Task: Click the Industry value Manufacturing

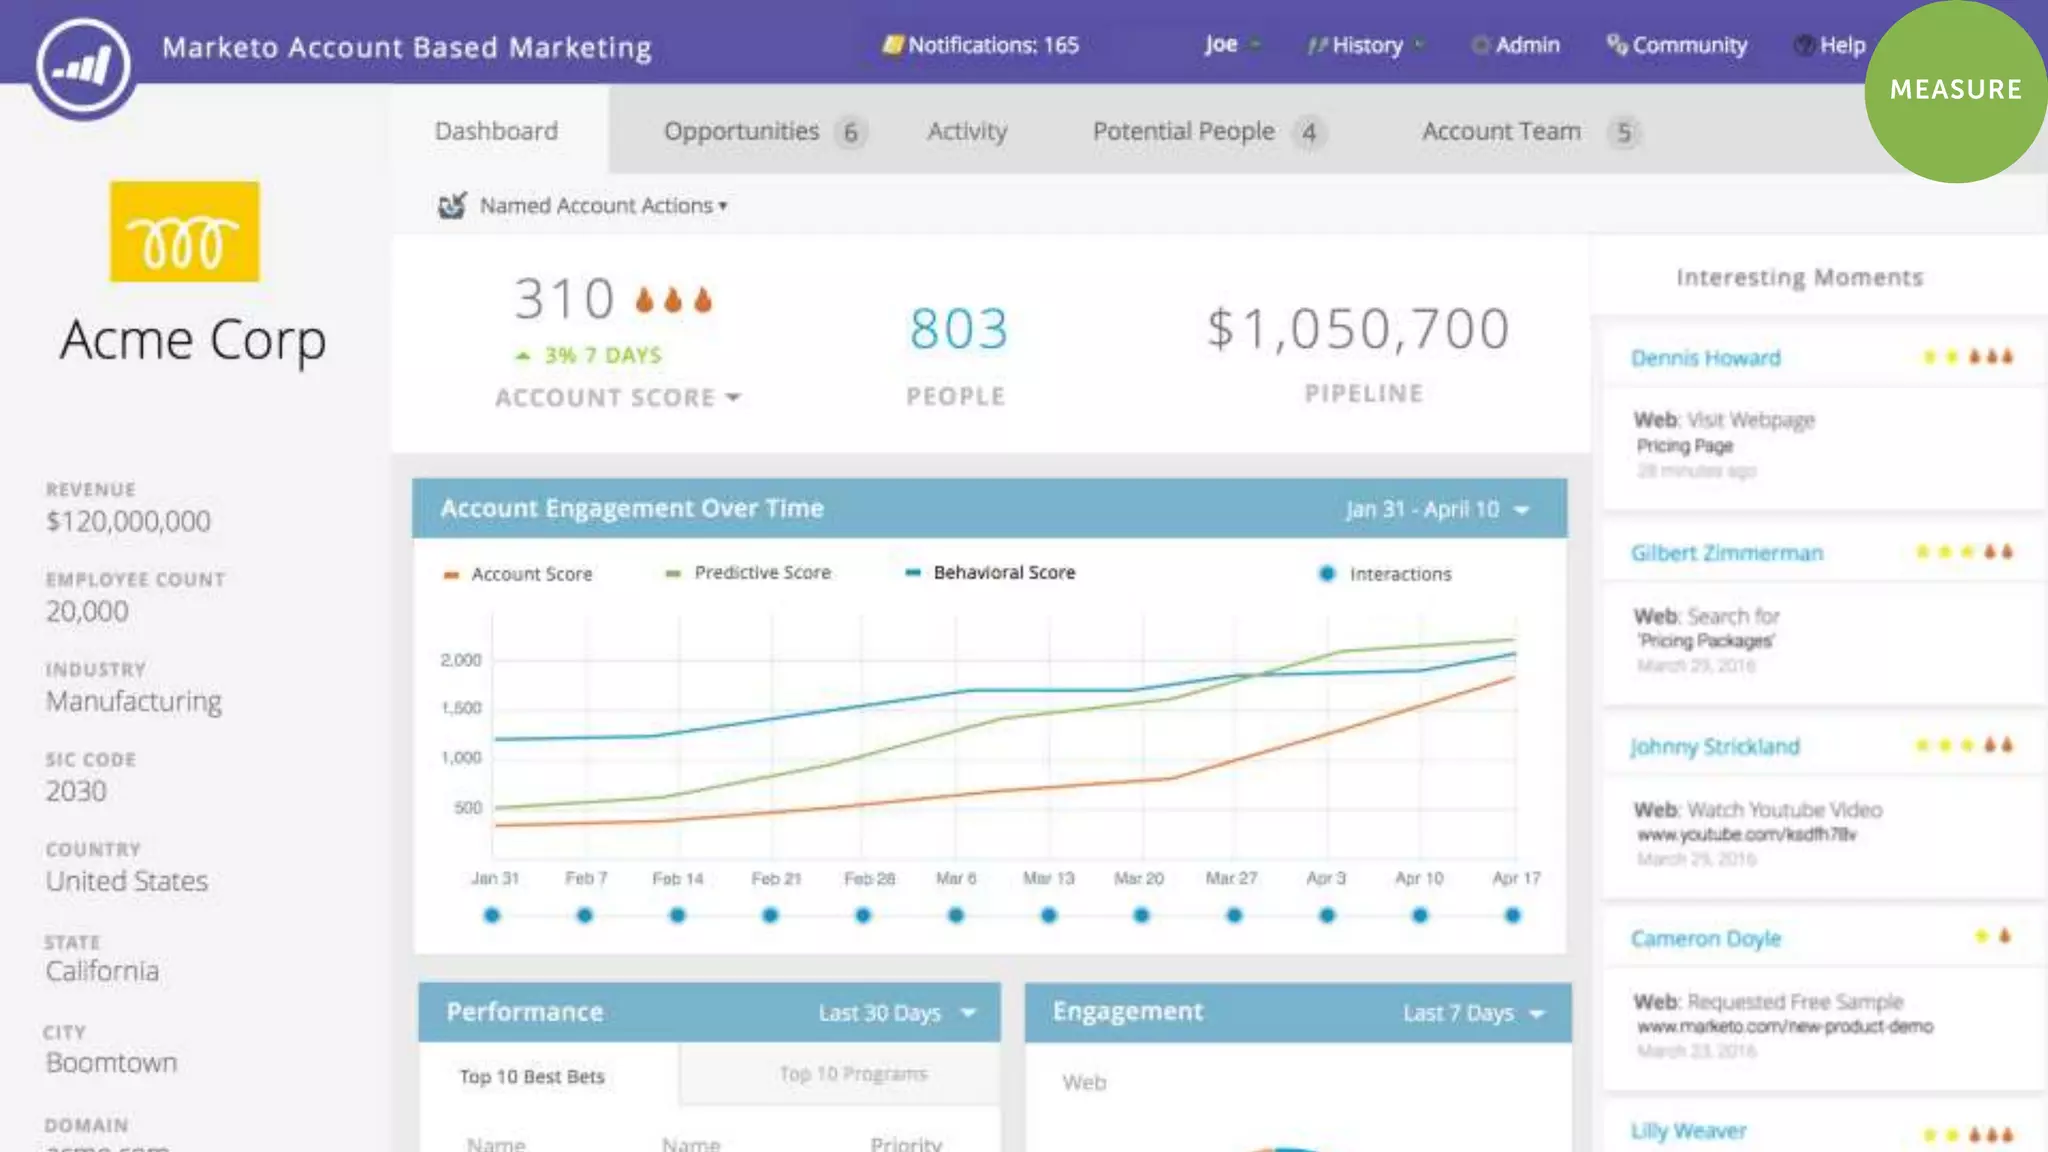Action: 134,701
